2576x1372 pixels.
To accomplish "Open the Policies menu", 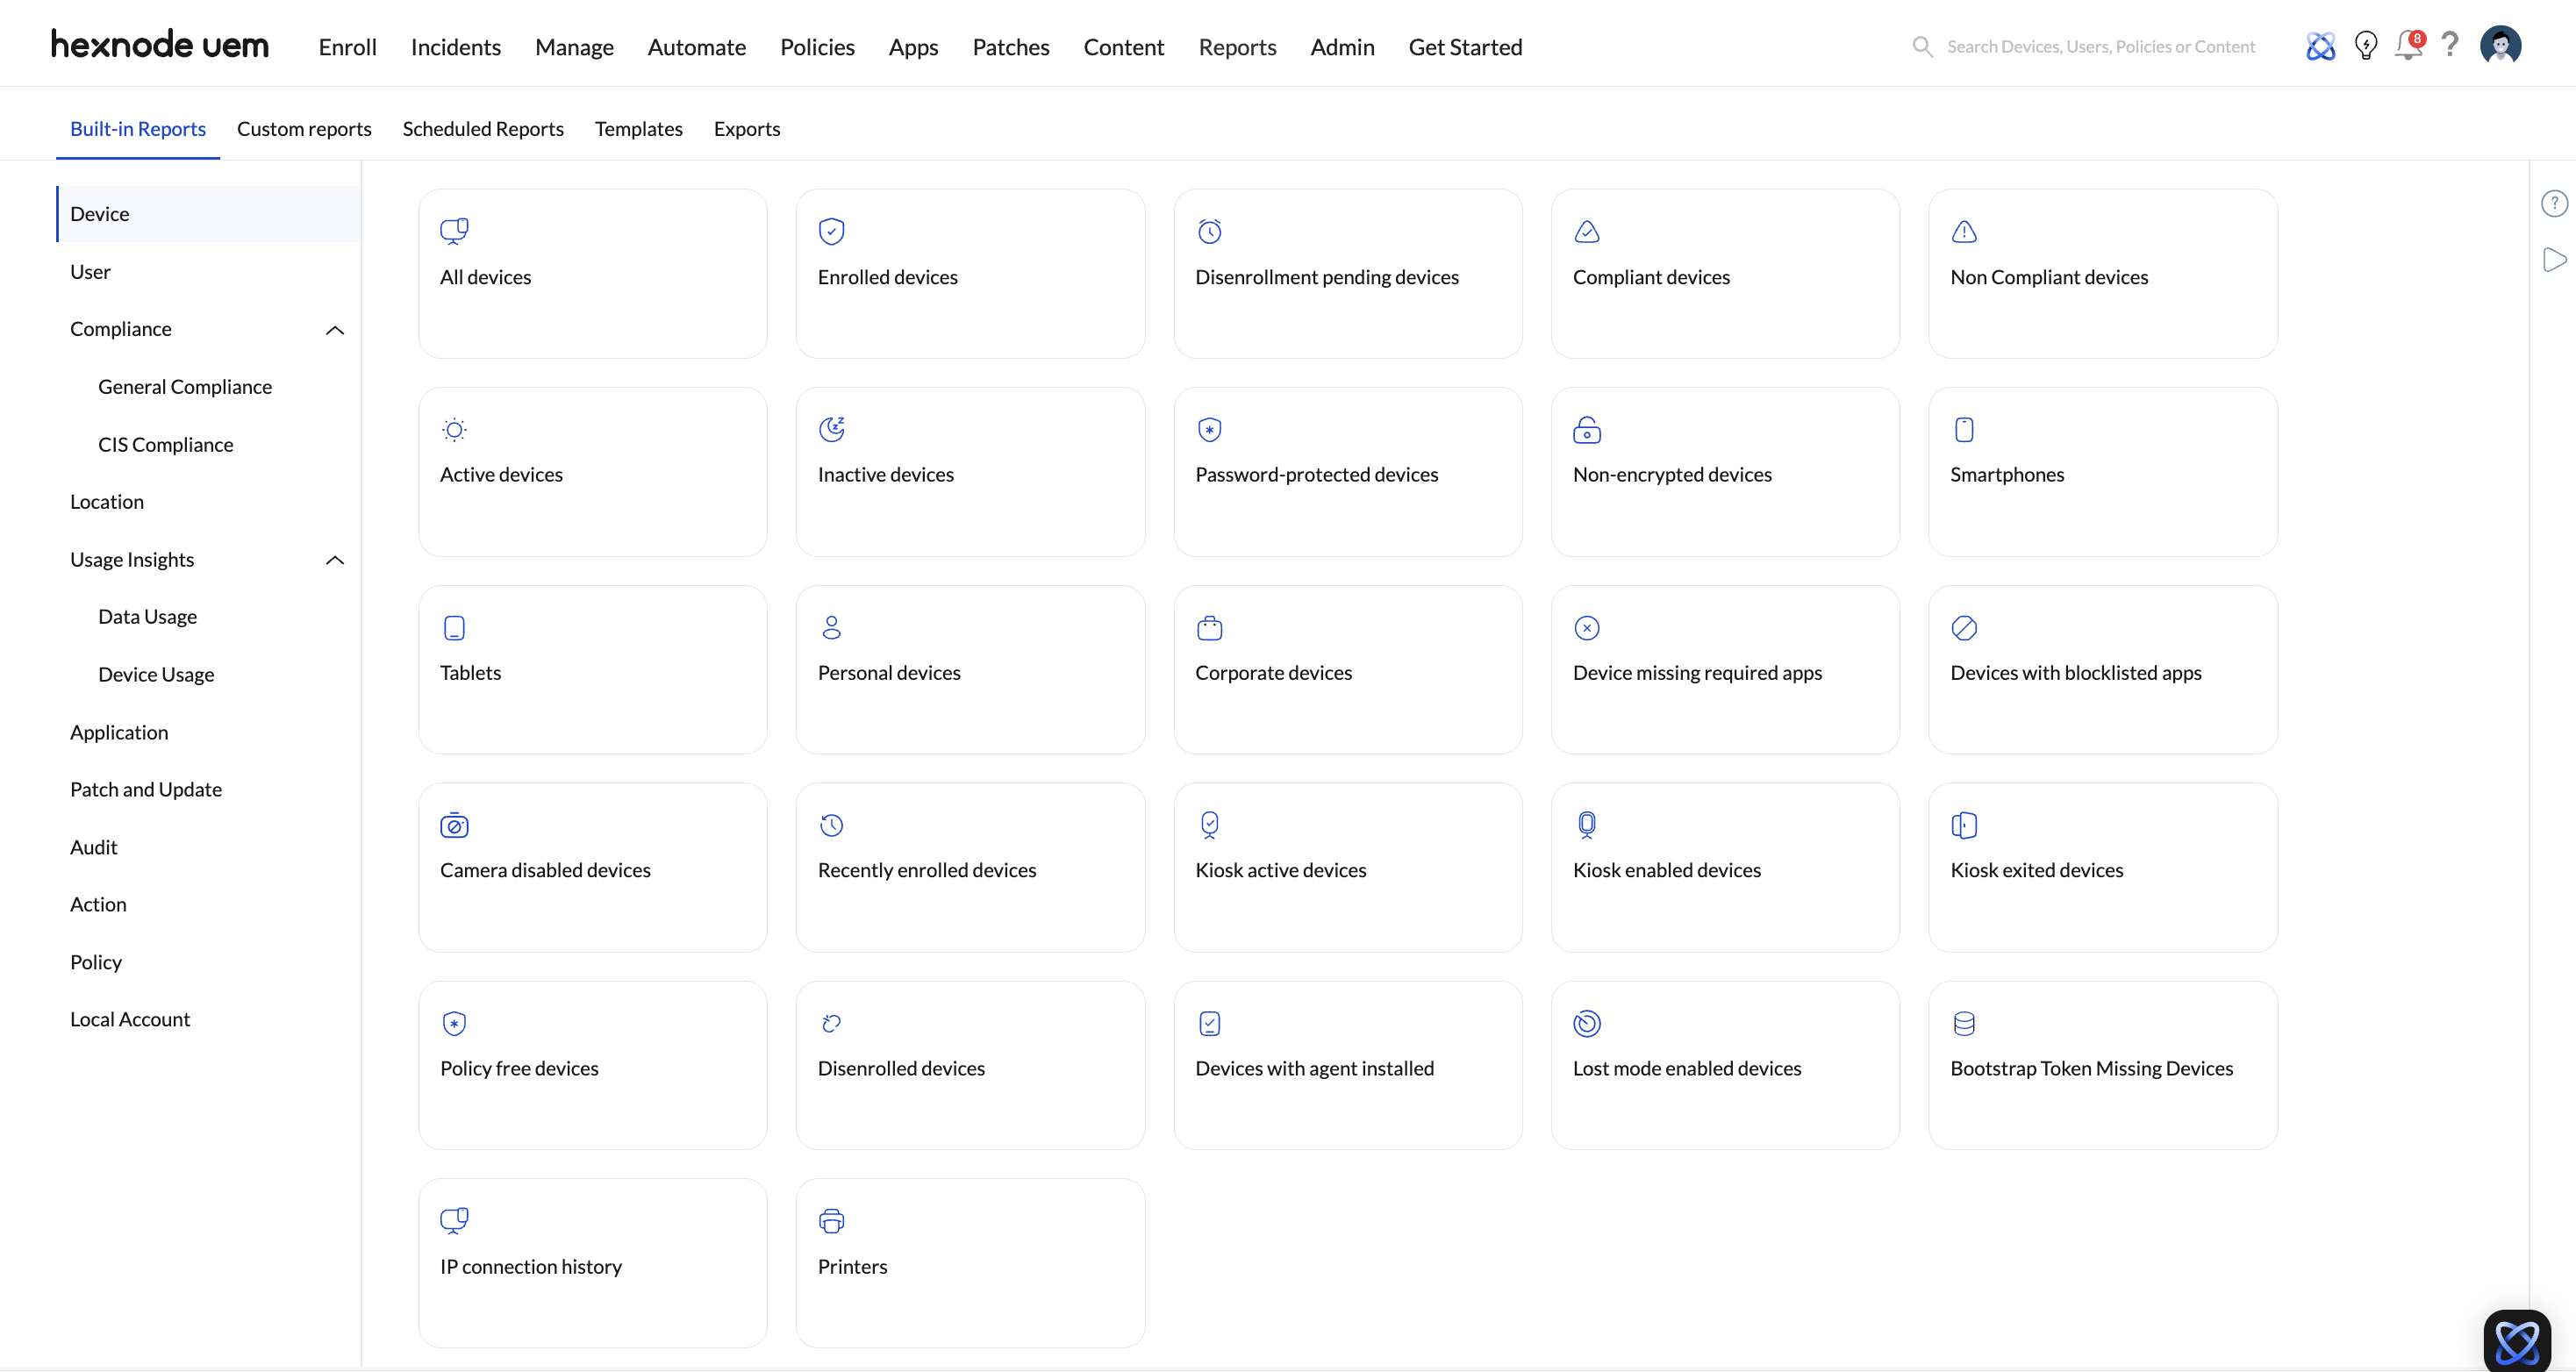I will pyautogui.click(x=817, y=47).
